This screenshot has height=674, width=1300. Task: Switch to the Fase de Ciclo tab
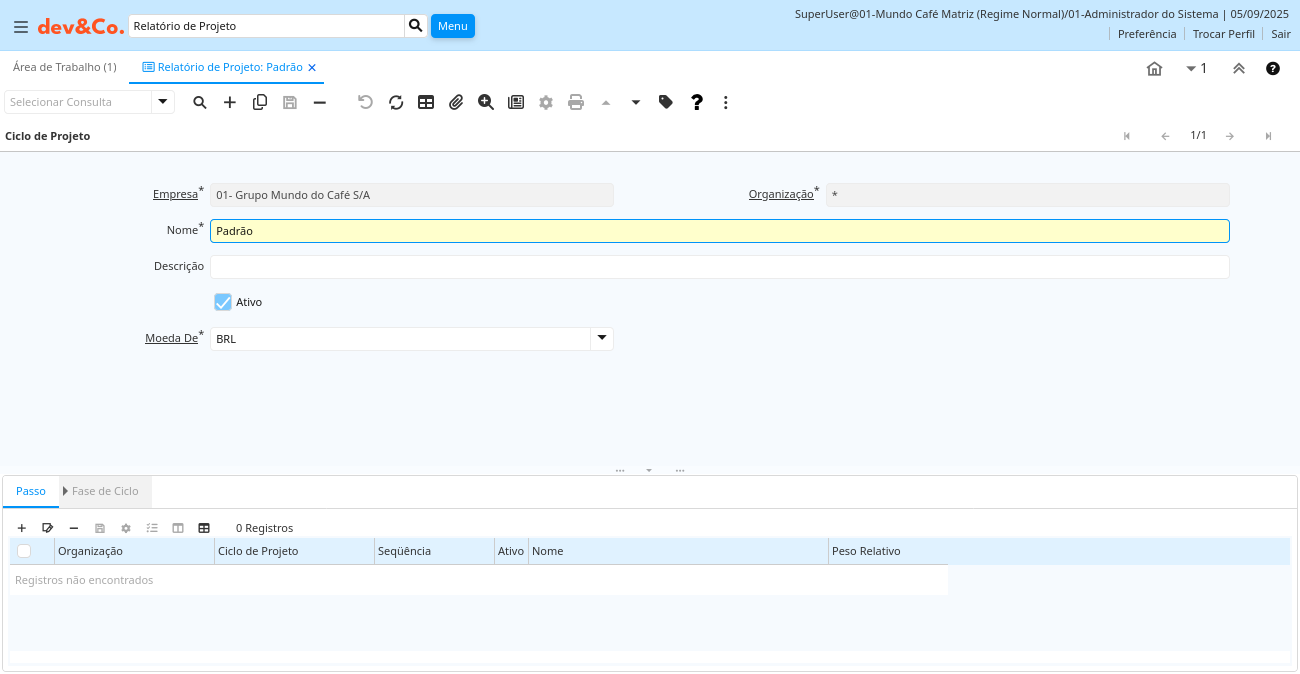tap(104, 491)
